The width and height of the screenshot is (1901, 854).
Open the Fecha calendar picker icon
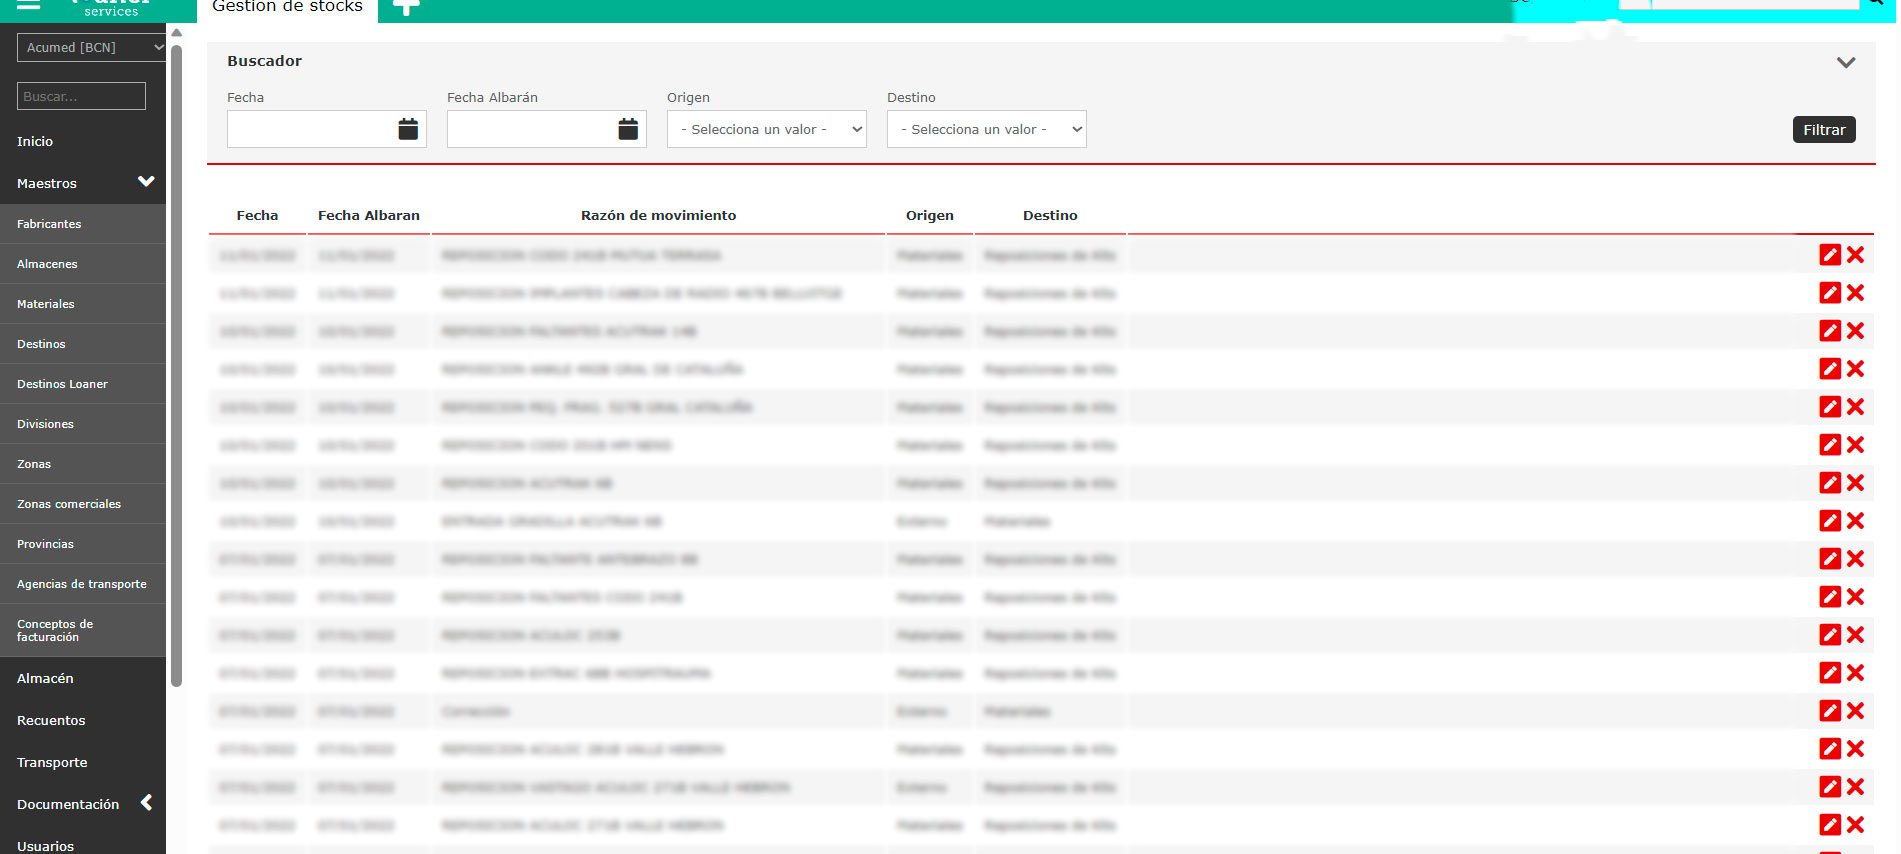pyautogui.click(x=408, y=129)
